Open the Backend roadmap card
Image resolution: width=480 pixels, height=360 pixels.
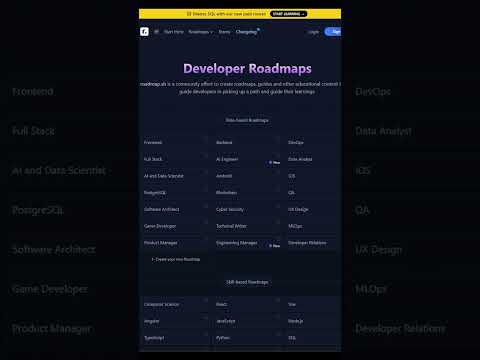248,142
